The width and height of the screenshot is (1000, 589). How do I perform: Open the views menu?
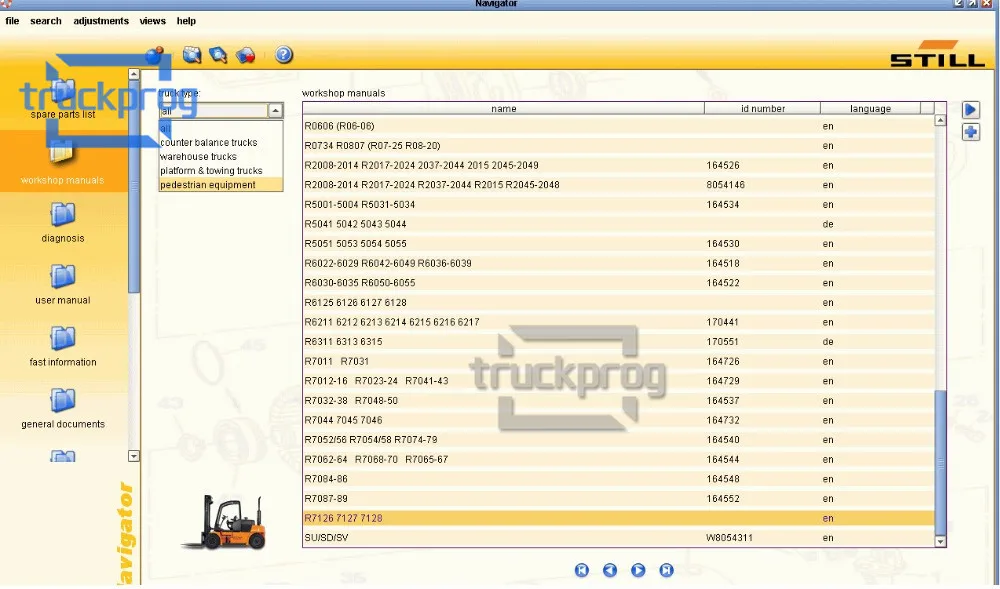[152, 21]
